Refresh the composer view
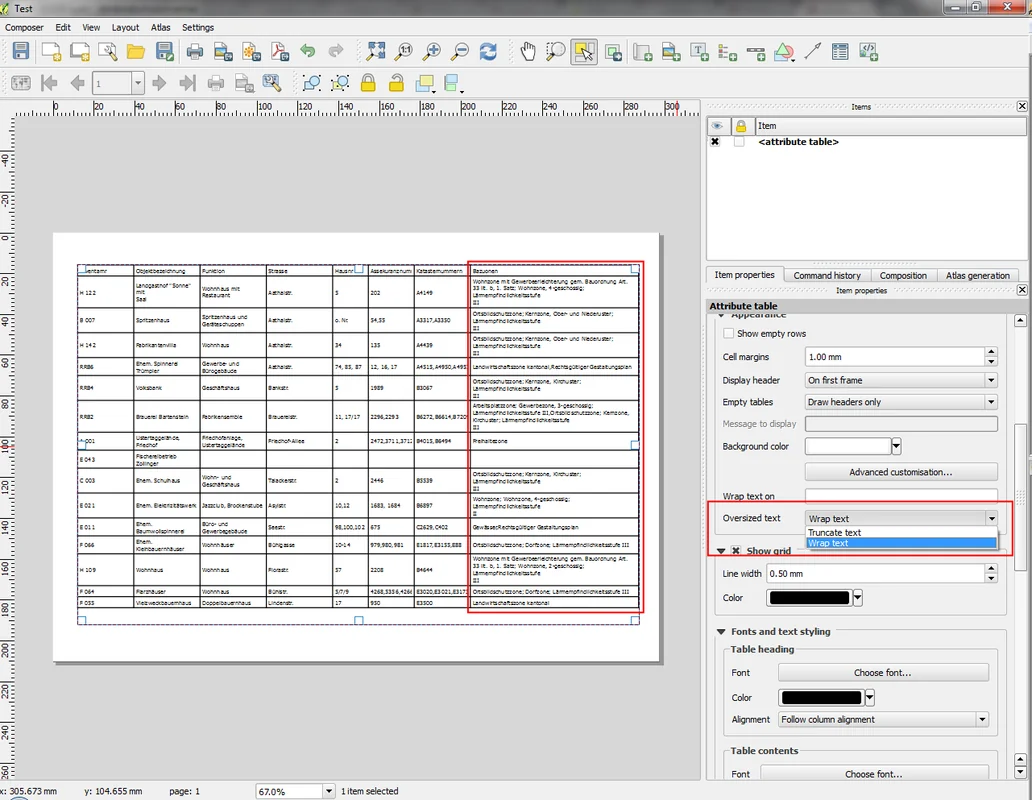Image resolution: width=1032 pixels, height=800 pixels. pyautogui.click(x=488, y=51)
